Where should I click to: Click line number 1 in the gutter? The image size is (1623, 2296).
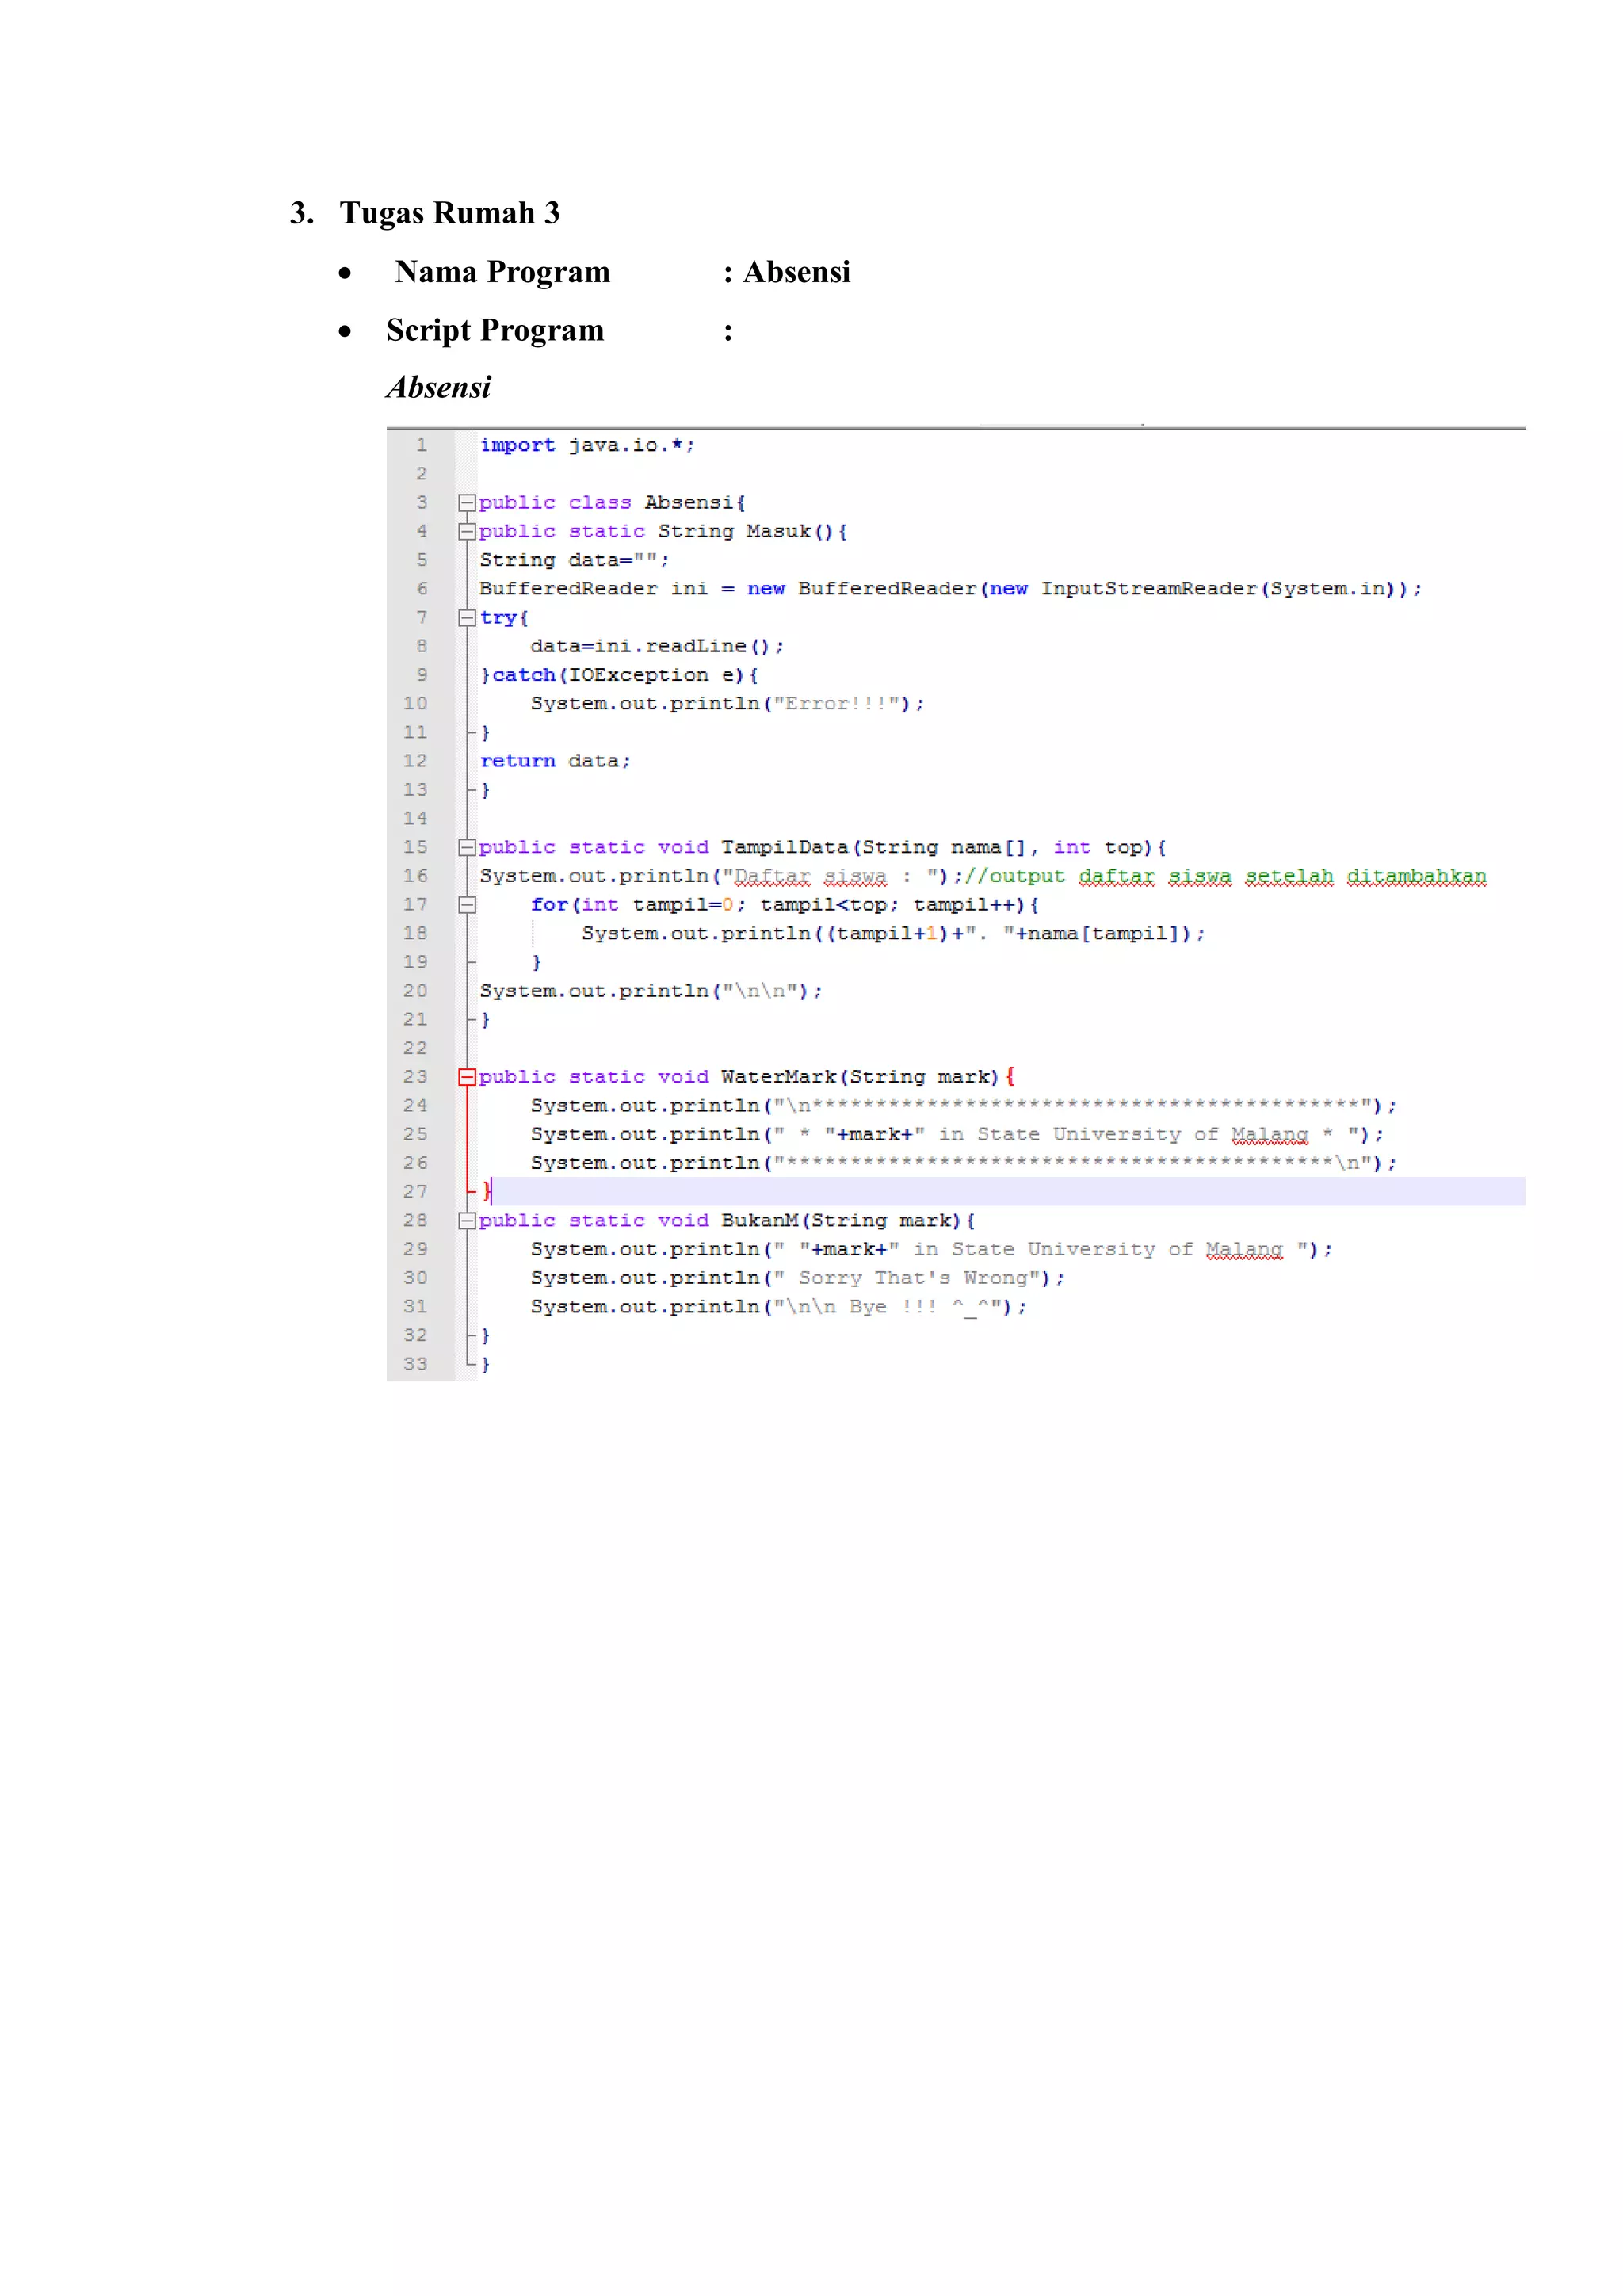point(421,445)
